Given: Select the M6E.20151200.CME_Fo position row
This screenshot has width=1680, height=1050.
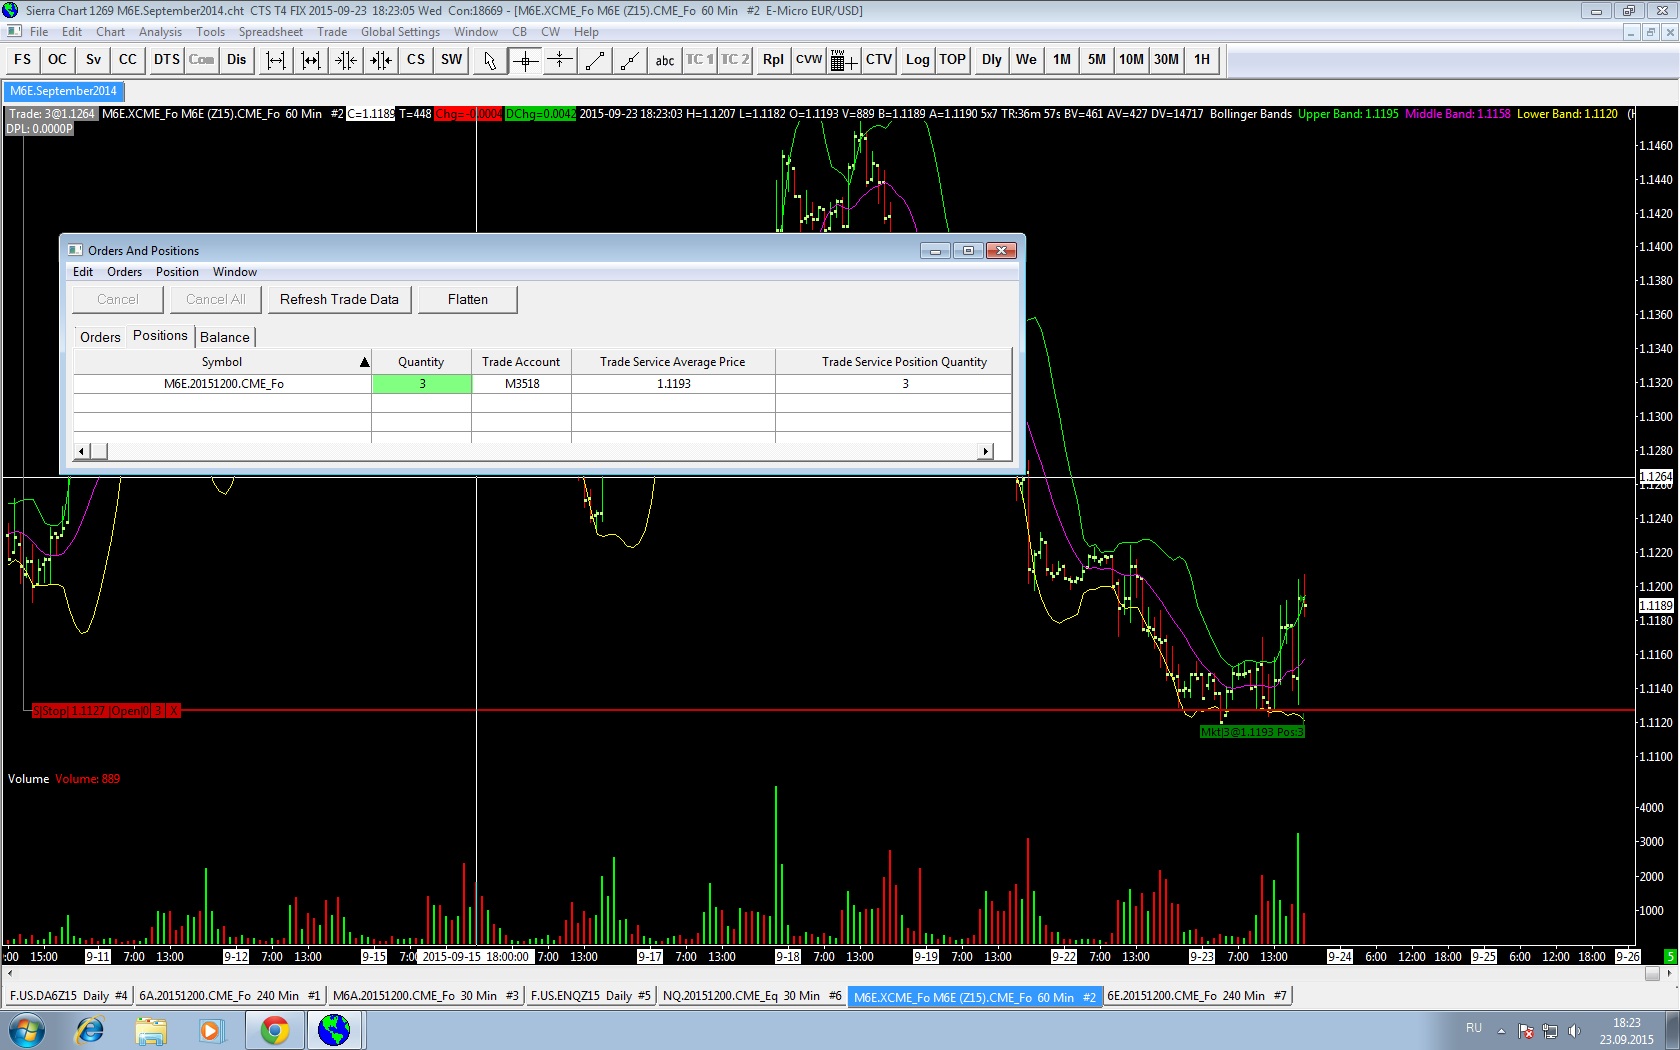Looking at the screenshot, I should pyautogui.click(x=542, y=384).
